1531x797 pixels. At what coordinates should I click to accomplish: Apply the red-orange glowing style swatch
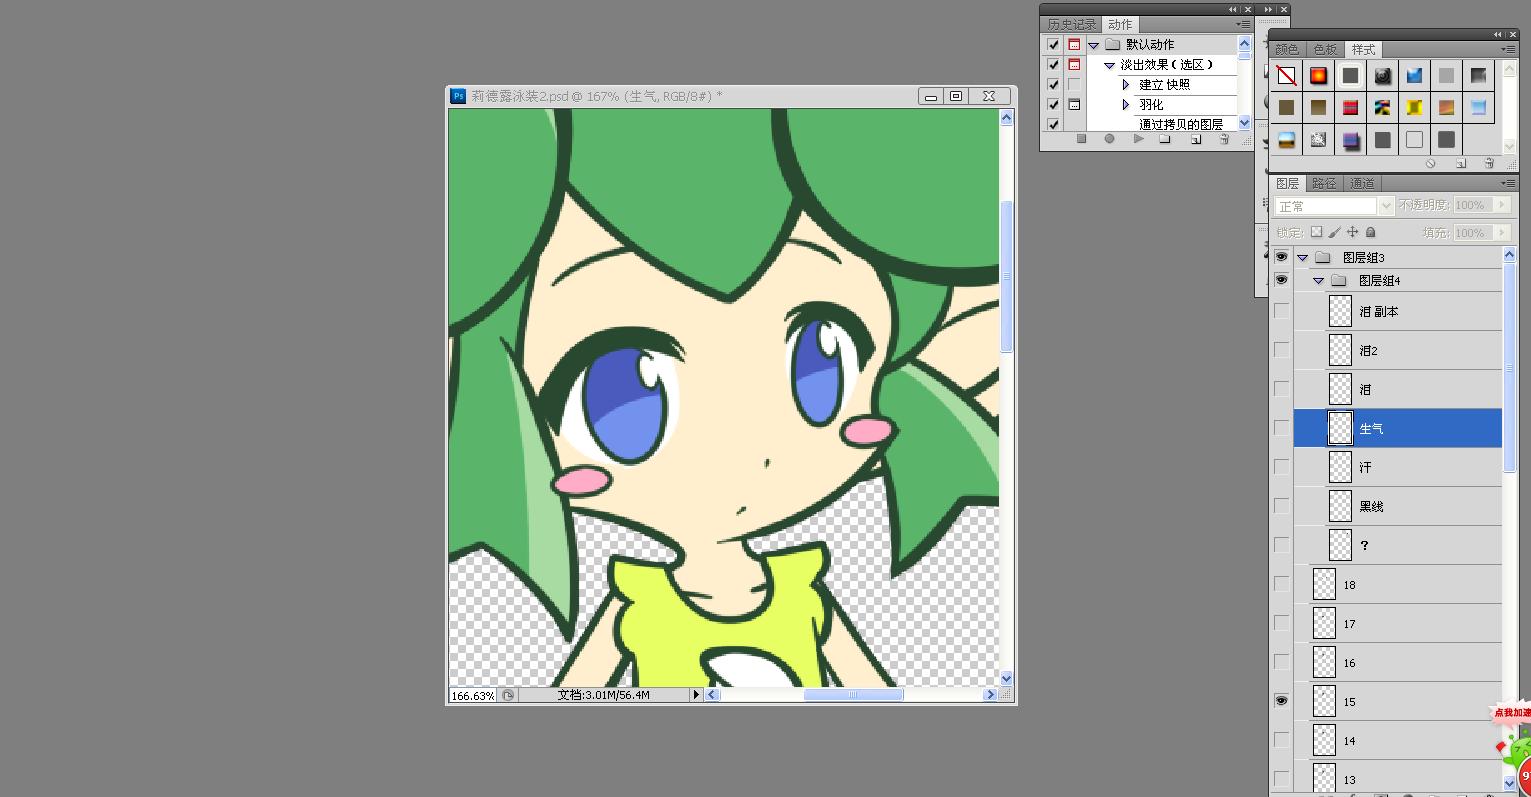1319,75
